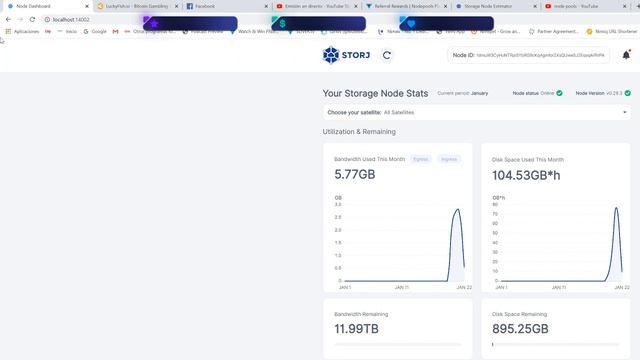The width and height of the screenshot is (640, 360).
Task: Refresh the dashboard with the circular arrow
Action: click(387, 55)
